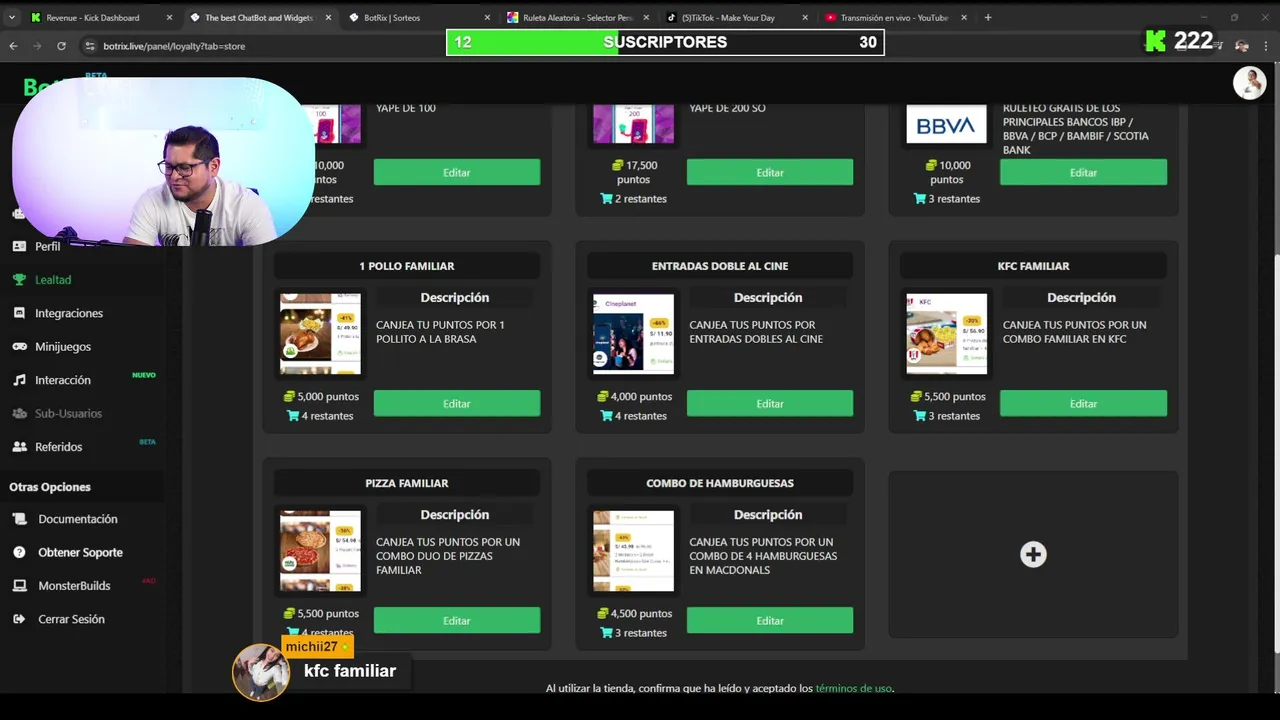
Task: Close the Revenue - Kick Dashboard tab
Action: [x=169, y=17]
